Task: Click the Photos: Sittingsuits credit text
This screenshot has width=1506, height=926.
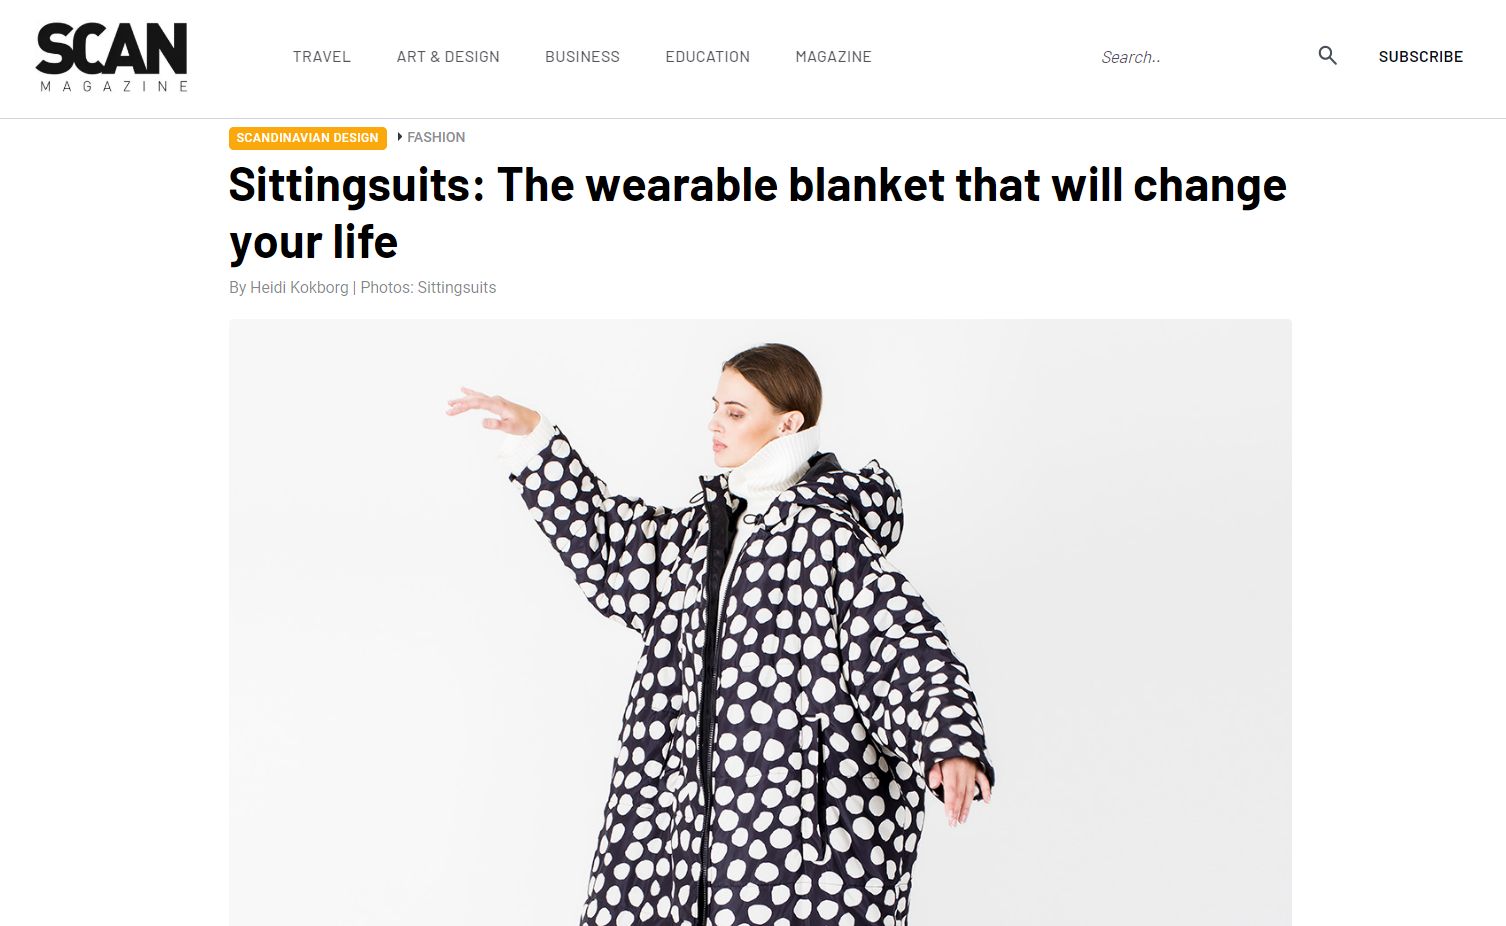Action: 428,287
